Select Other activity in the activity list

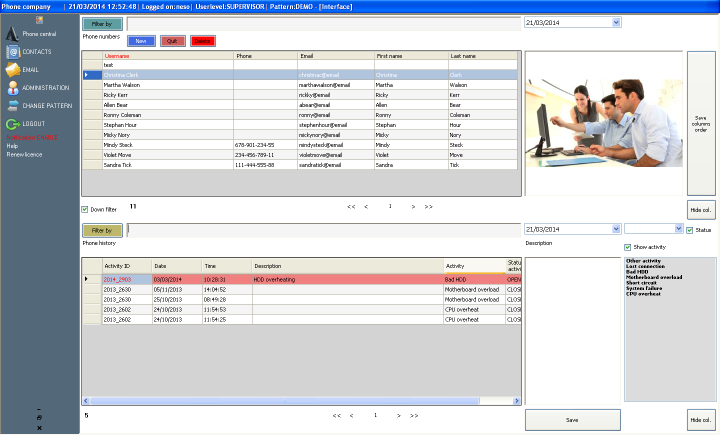tap(643, 261)
